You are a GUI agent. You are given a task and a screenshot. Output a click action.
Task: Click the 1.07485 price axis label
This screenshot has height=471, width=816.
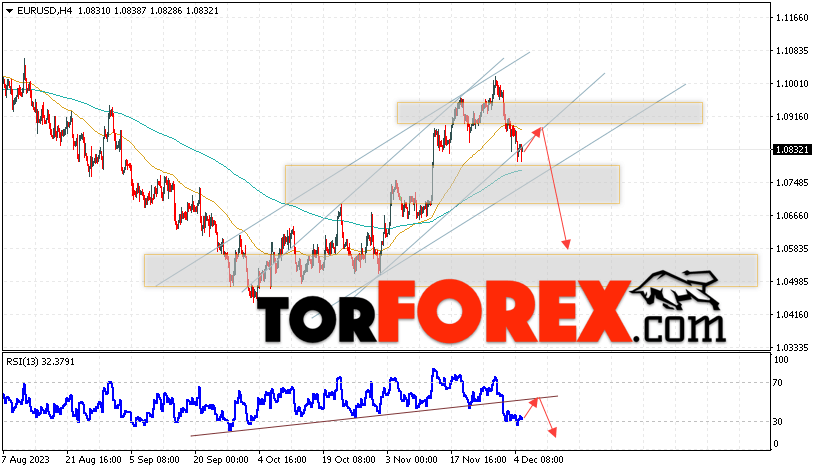coord(792,183)
